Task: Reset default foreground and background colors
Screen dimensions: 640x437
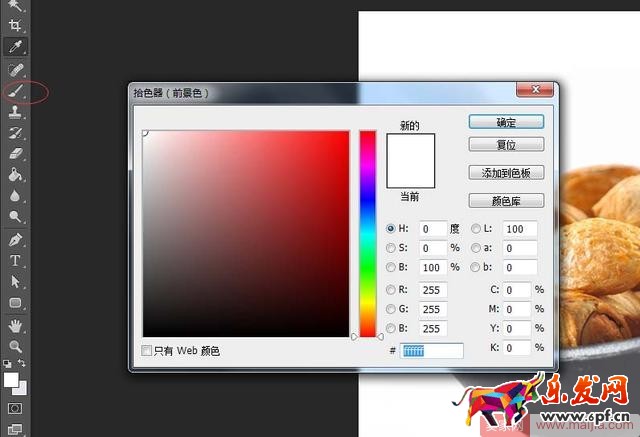Action: coord(7,363)
